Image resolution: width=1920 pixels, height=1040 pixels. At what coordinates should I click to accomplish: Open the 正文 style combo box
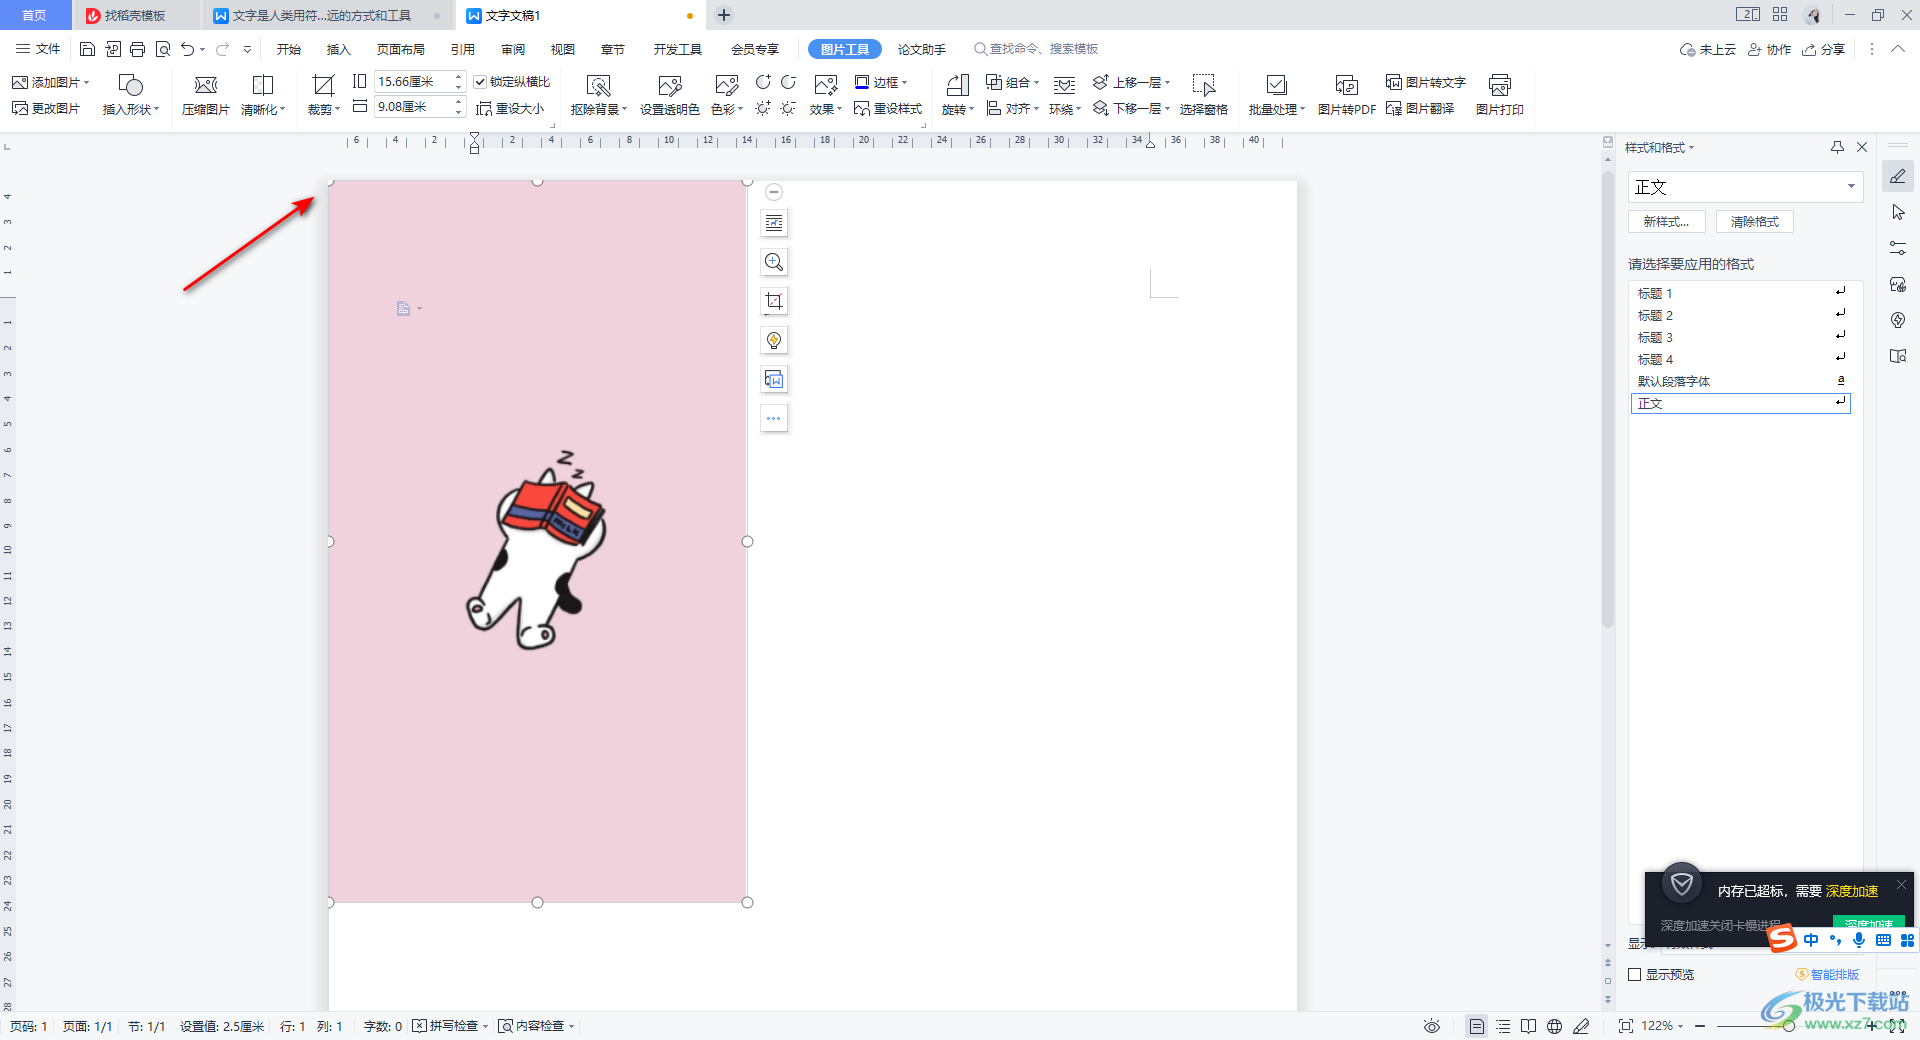(x=1745, y=187)
